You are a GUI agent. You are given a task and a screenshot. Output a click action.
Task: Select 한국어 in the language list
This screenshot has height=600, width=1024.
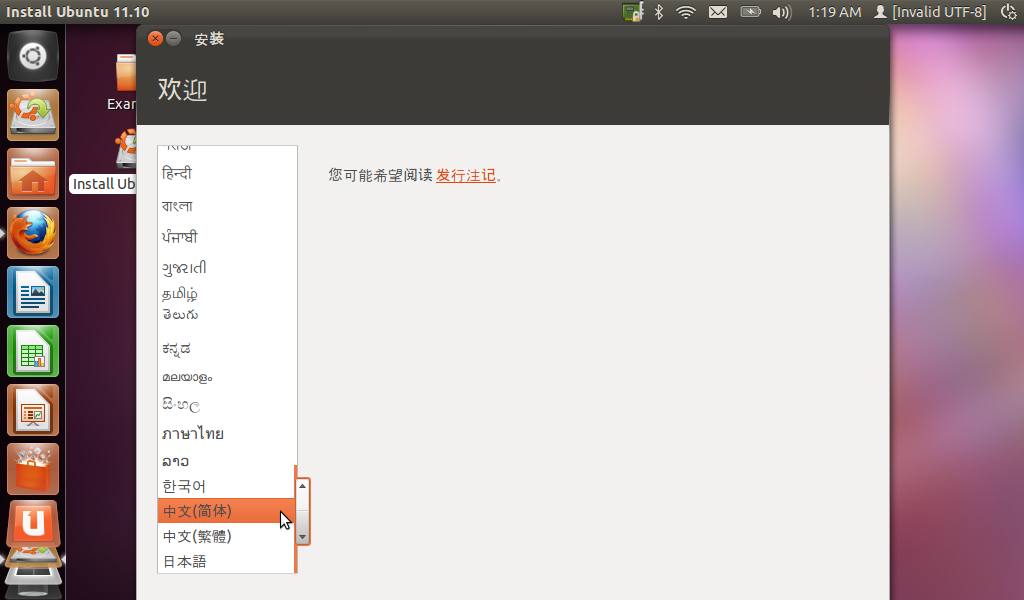226,486
